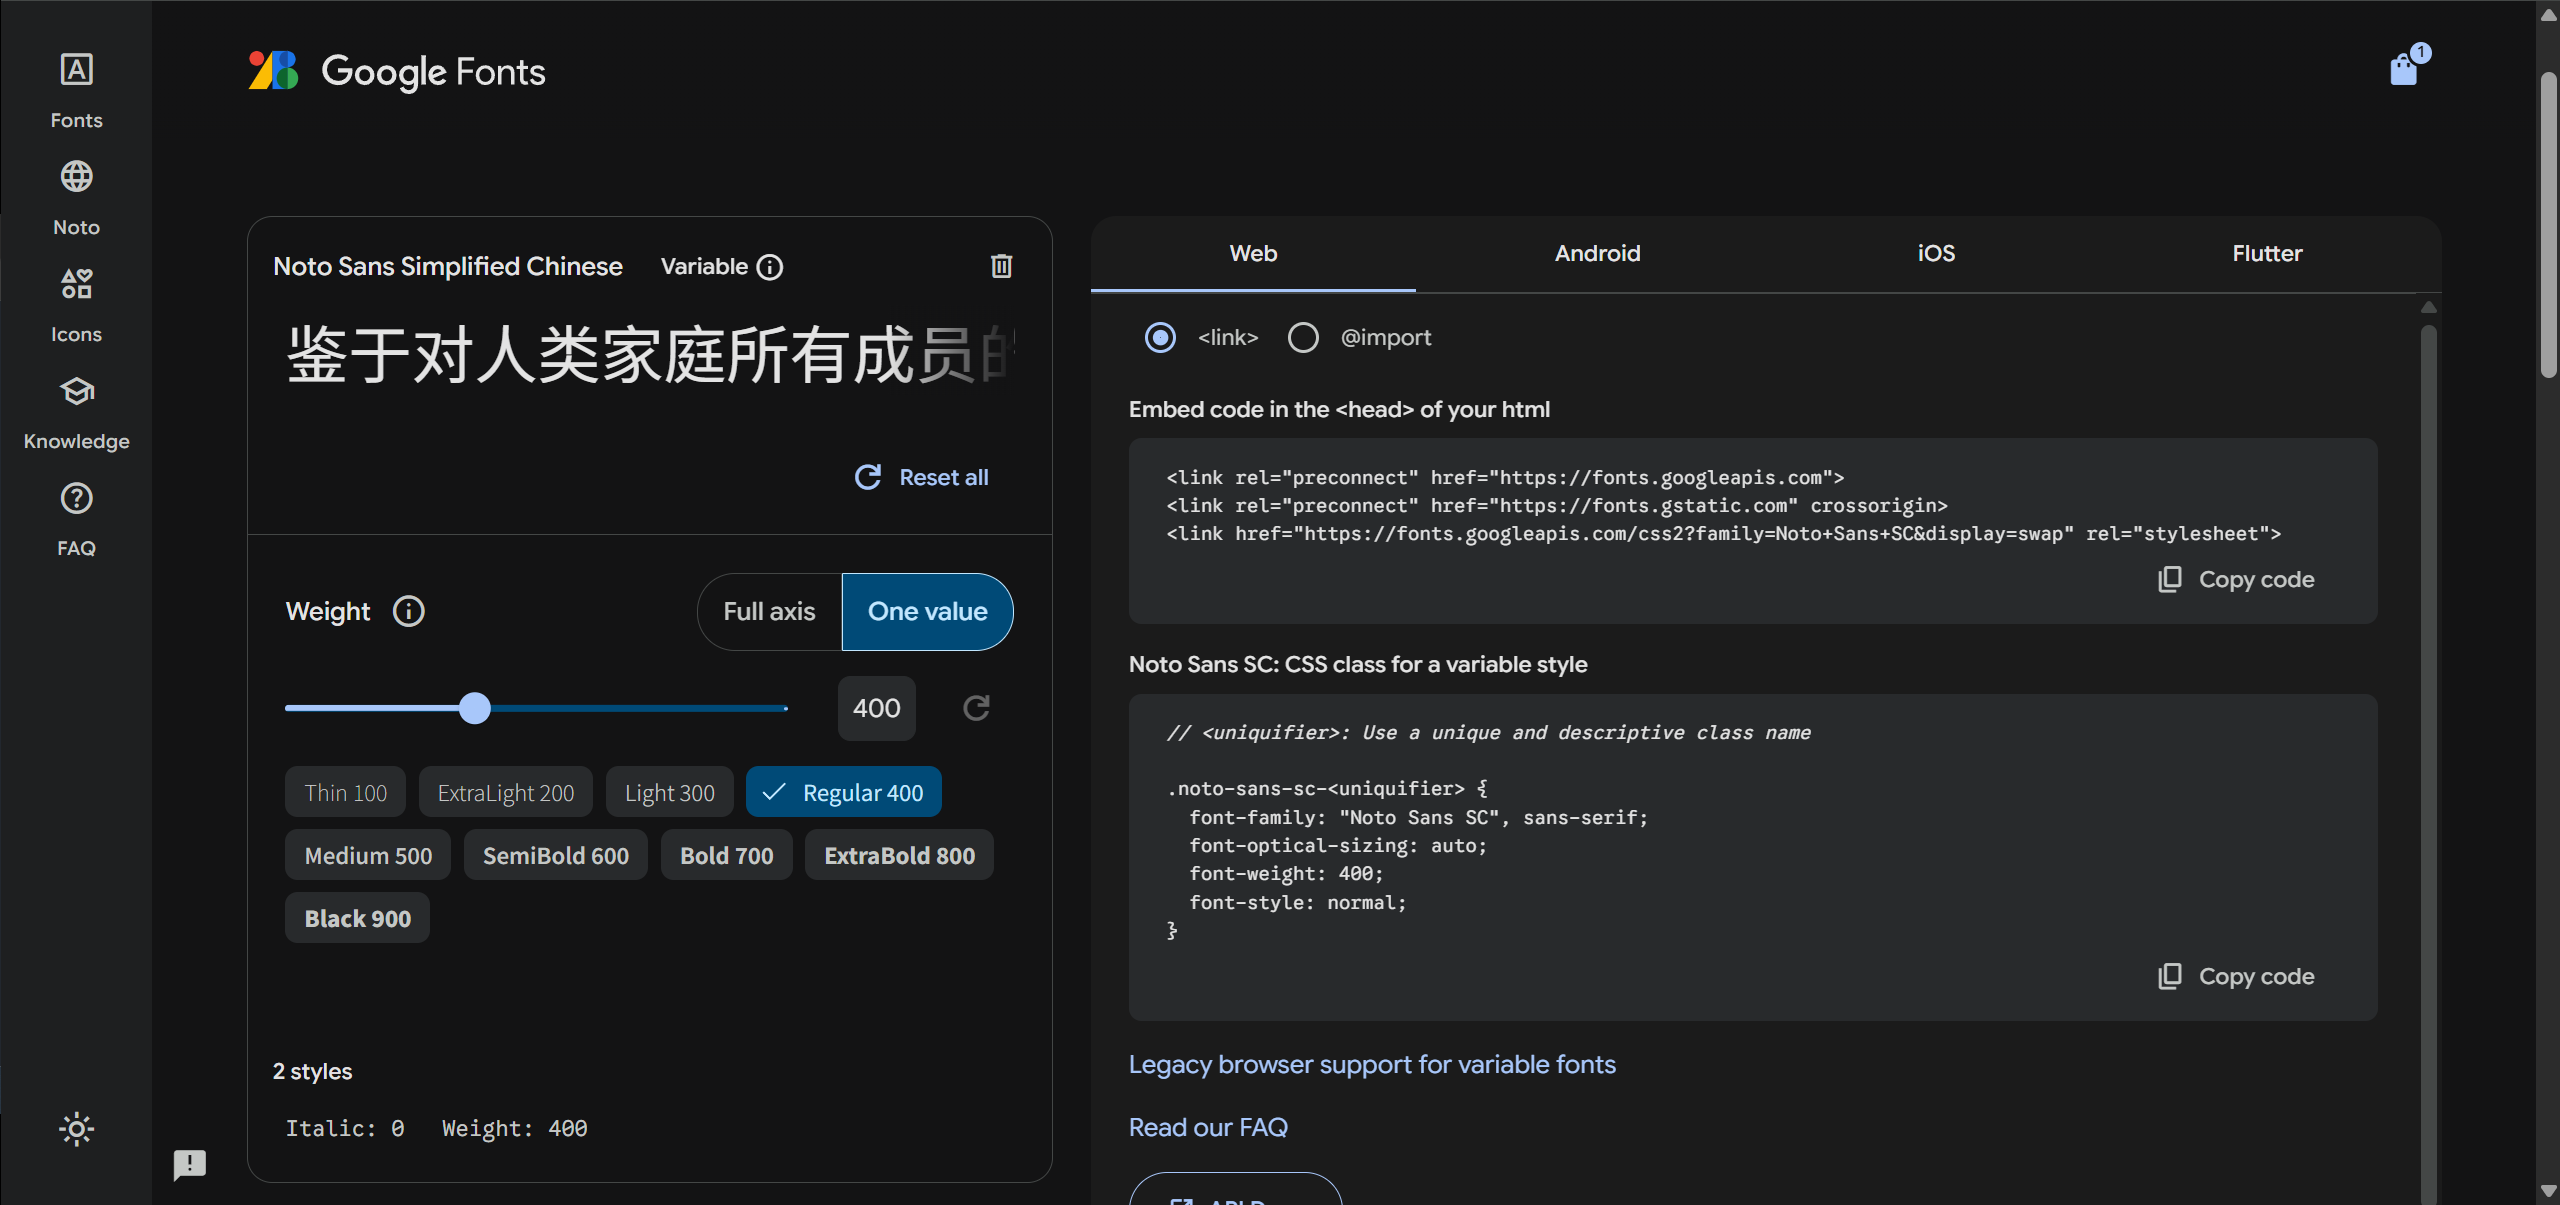
Task: Select the @import radio button
Action: point(1303,338)
